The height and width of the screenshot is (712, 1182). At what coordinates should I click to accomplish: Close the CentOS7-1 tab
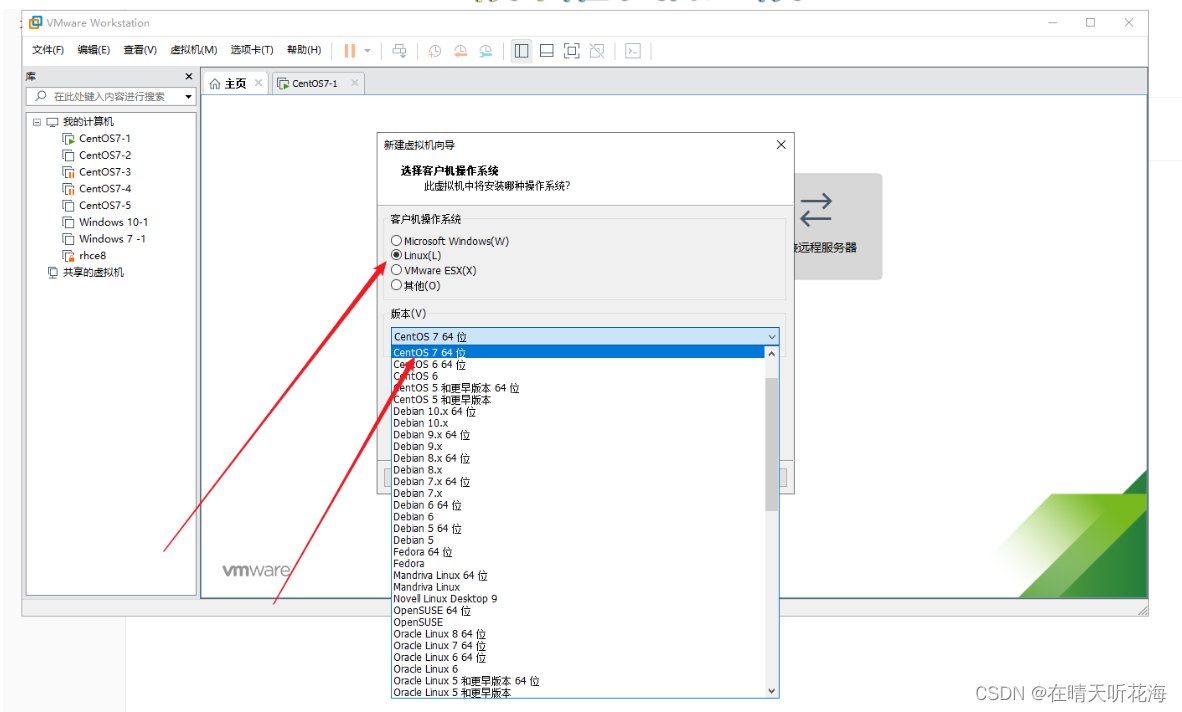[354, 83]
